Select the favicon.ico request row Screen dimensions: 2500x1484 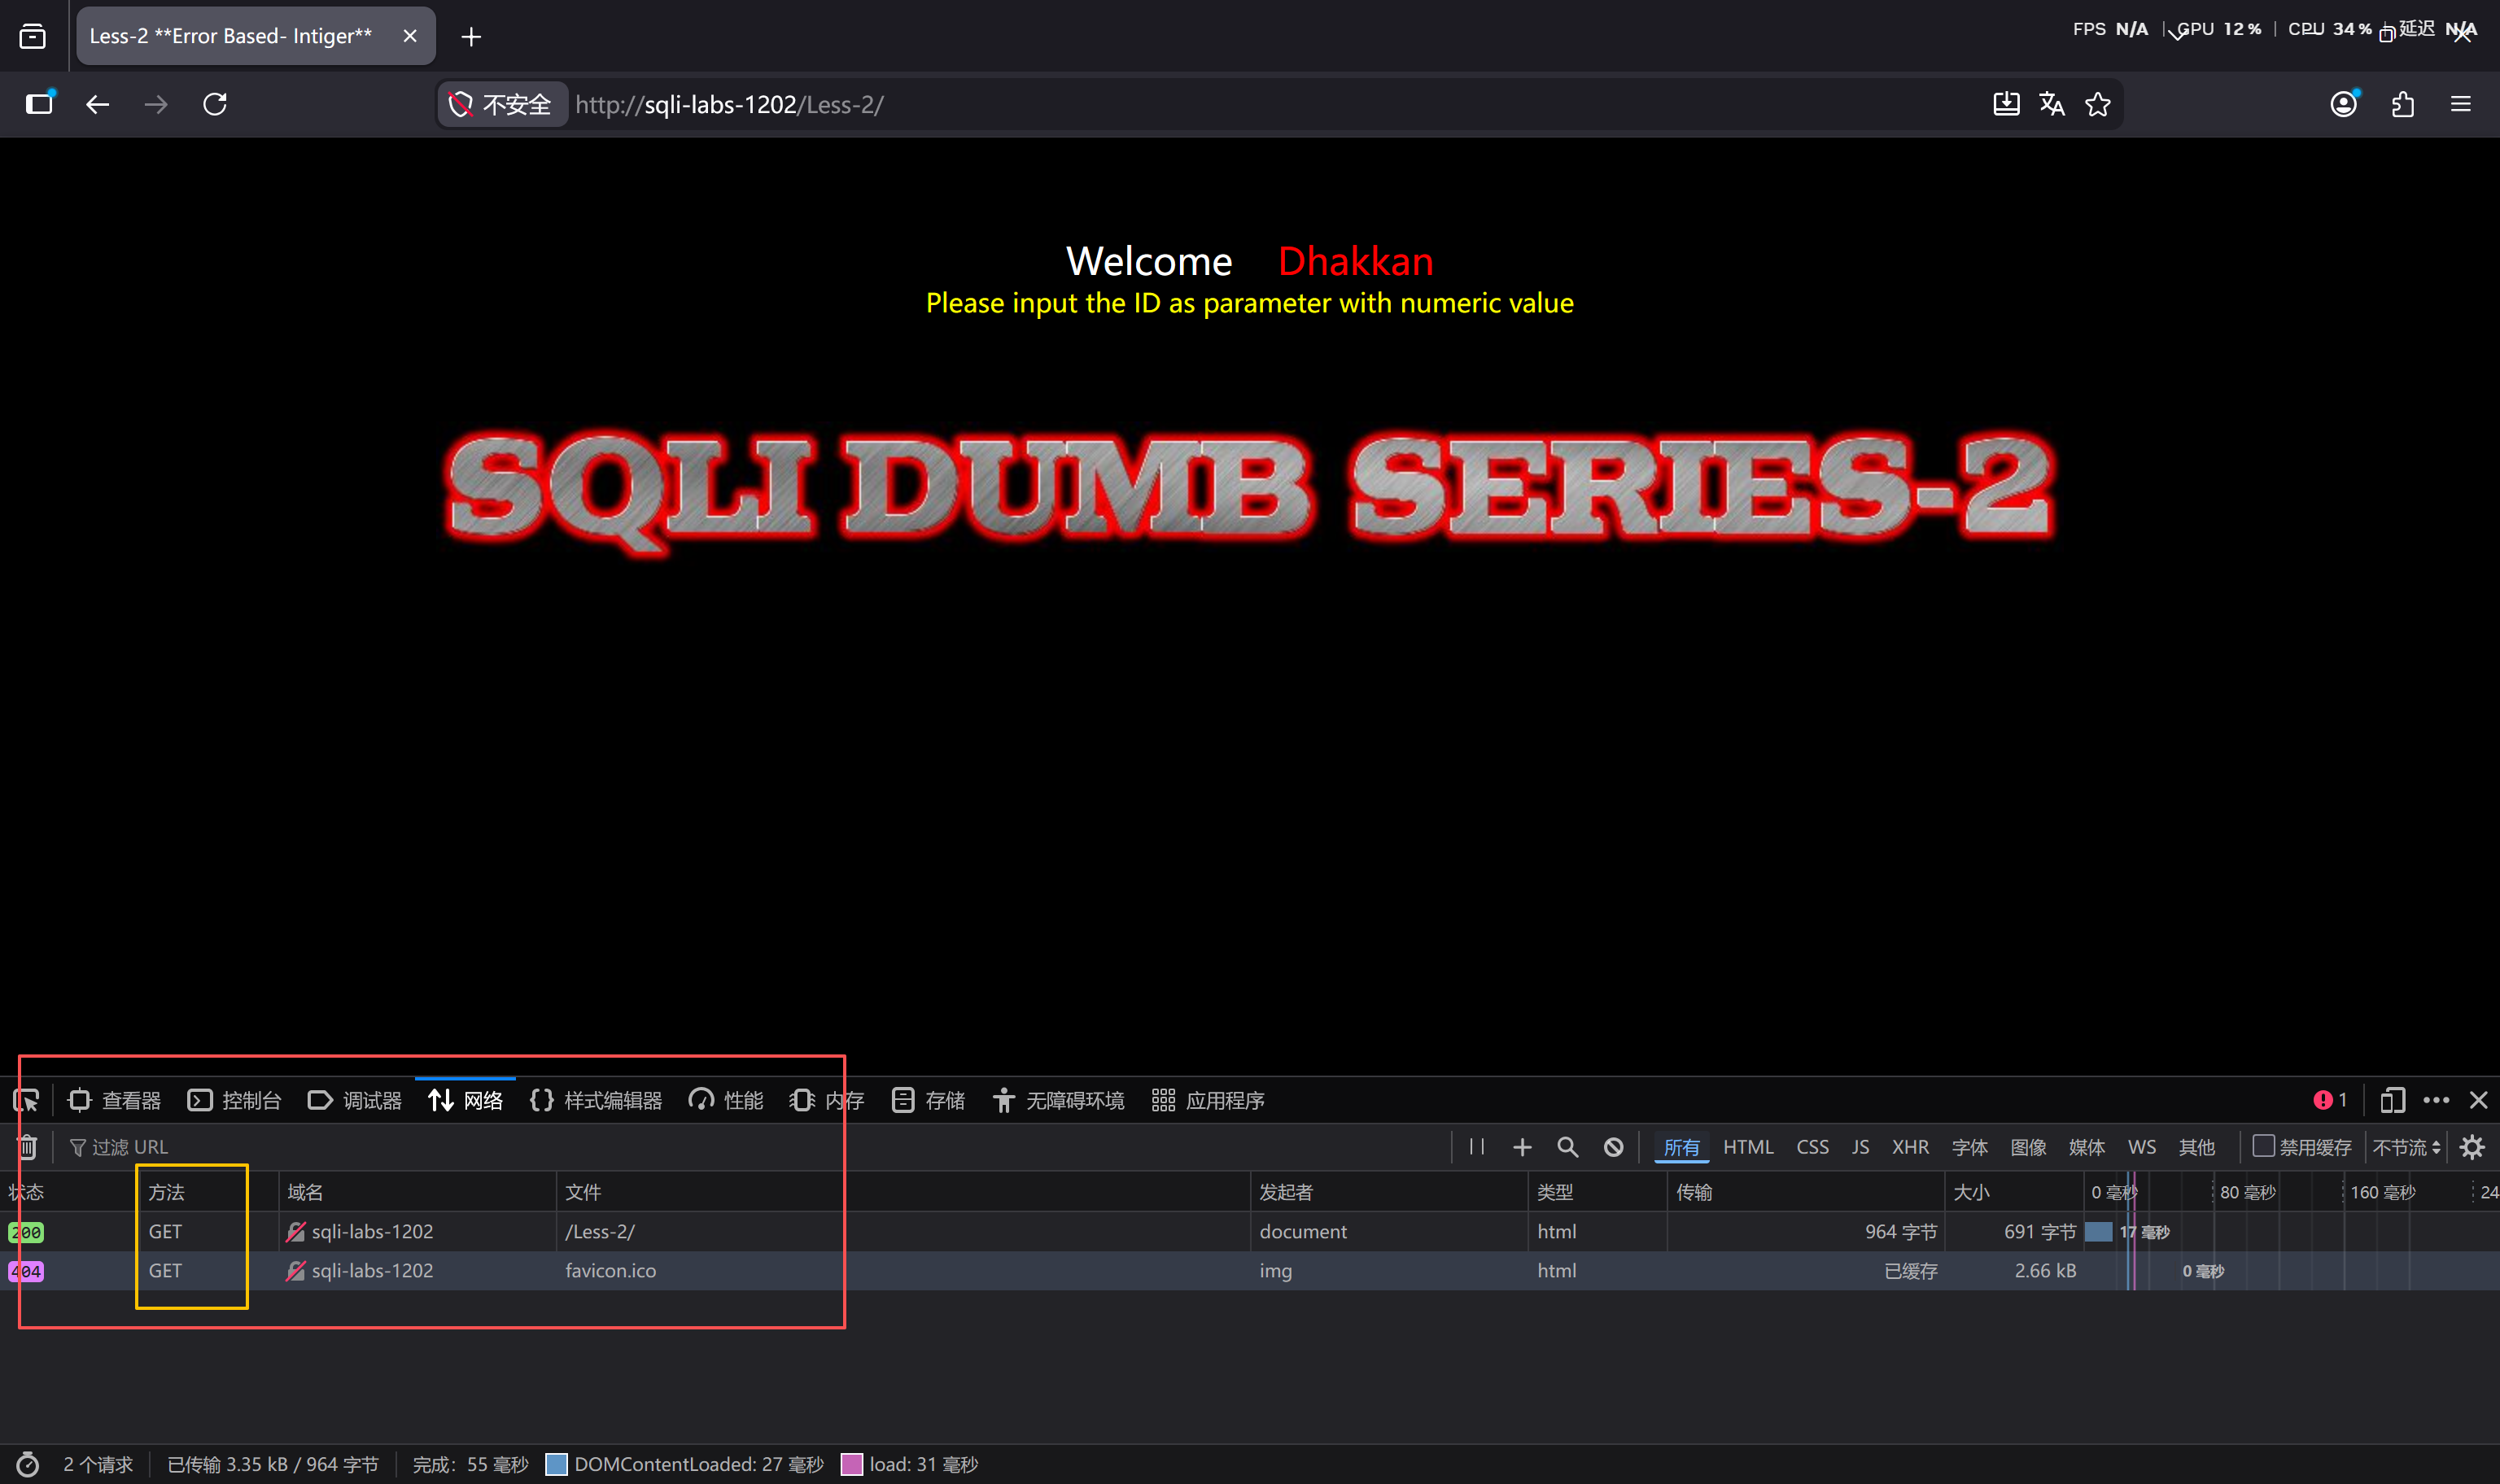(x=610, y=1270)
